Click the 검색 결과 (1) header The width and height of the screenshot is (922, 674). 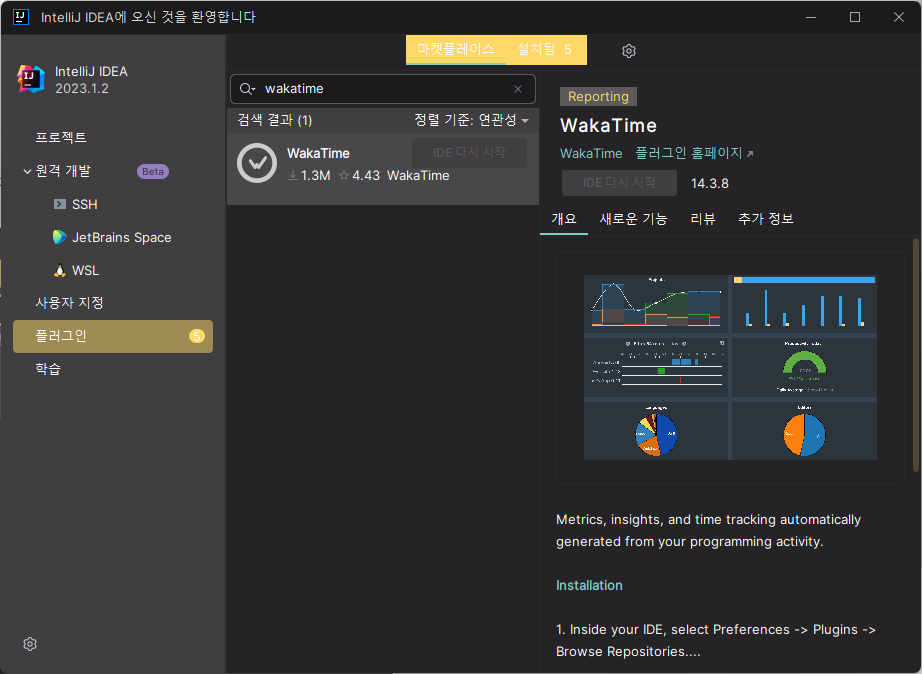[x=275, y=120]
